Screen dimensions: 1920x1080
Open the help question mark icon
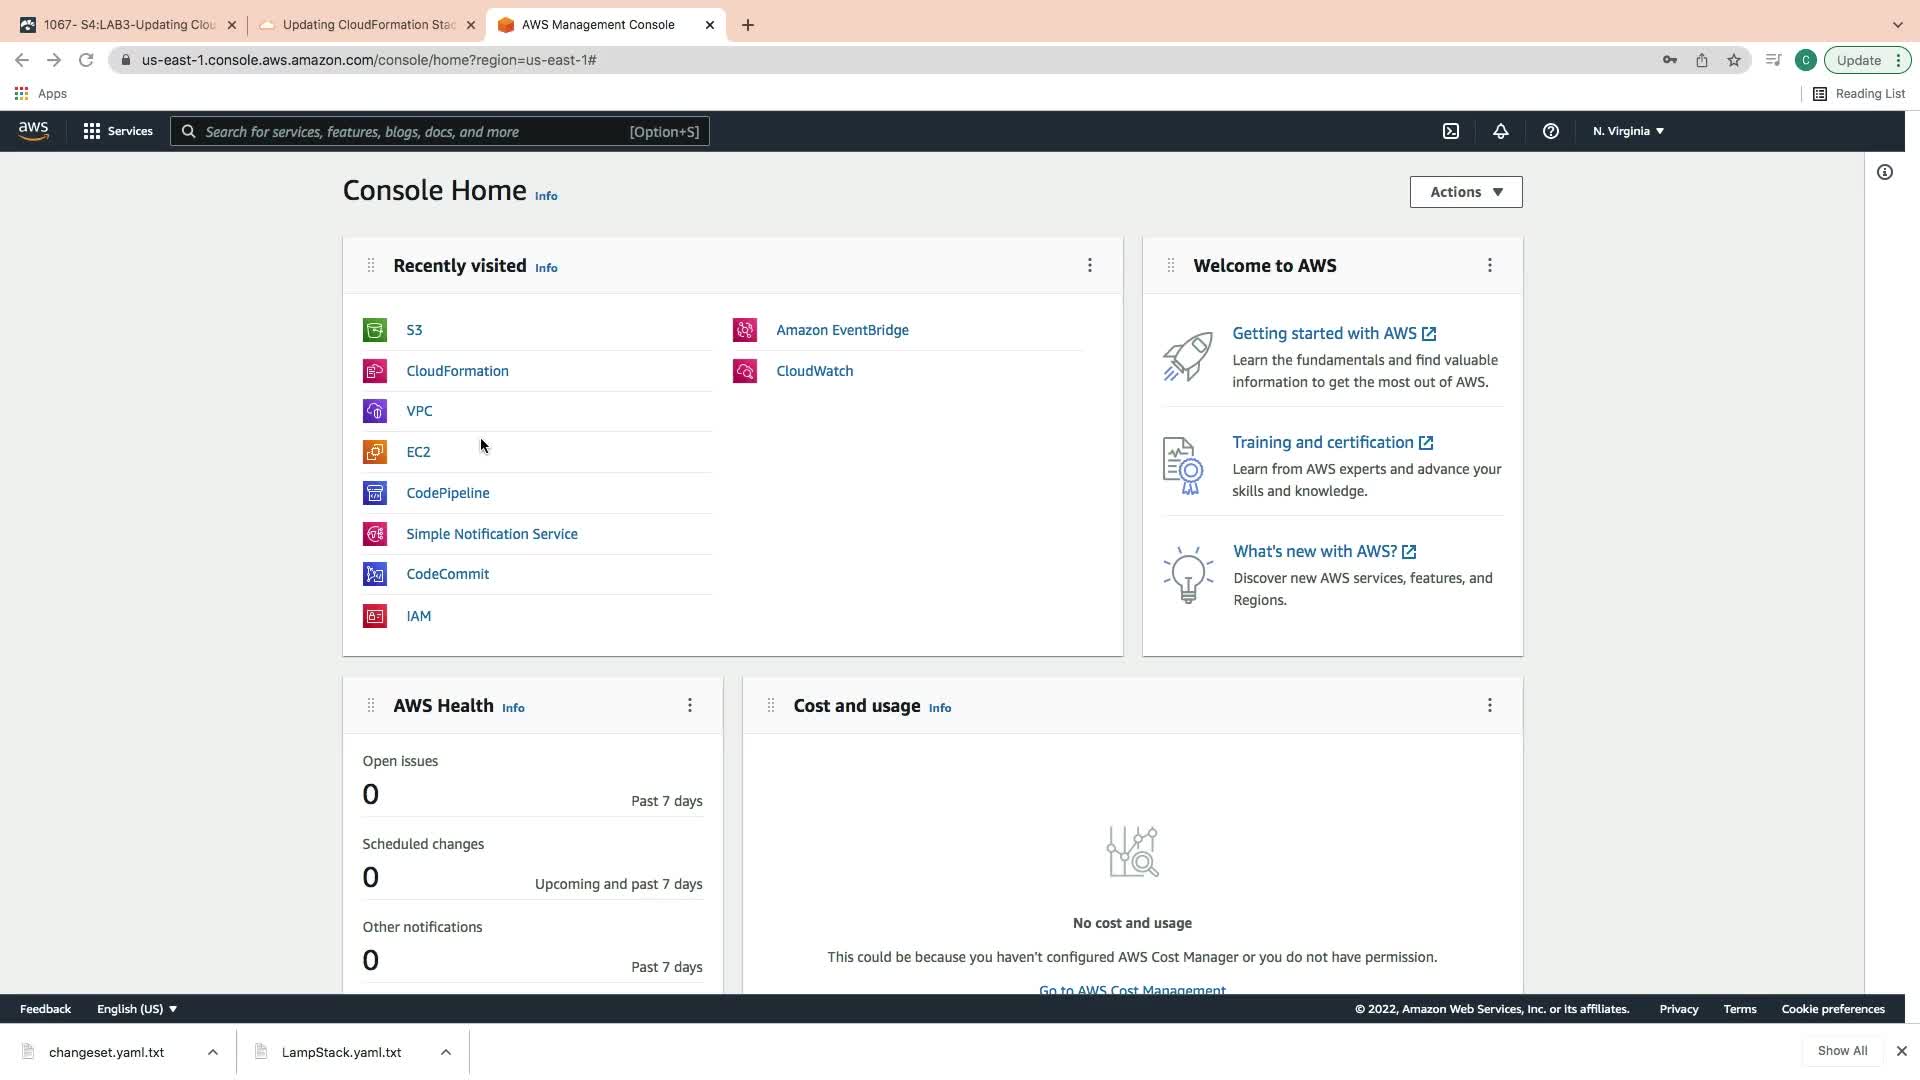coord(1550,131)
